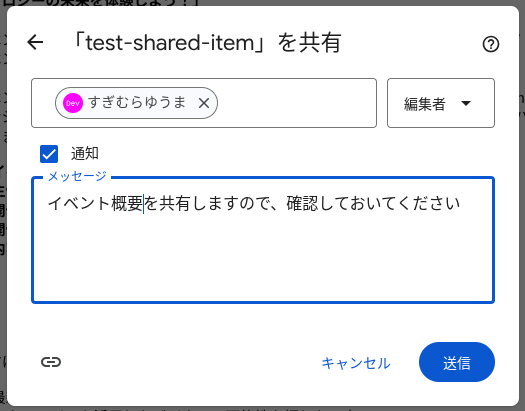This screenshot has height=411, width=525.
Task: Place the cursor after ください in the message
Action: pyautogui.click(x=461, y=203)
